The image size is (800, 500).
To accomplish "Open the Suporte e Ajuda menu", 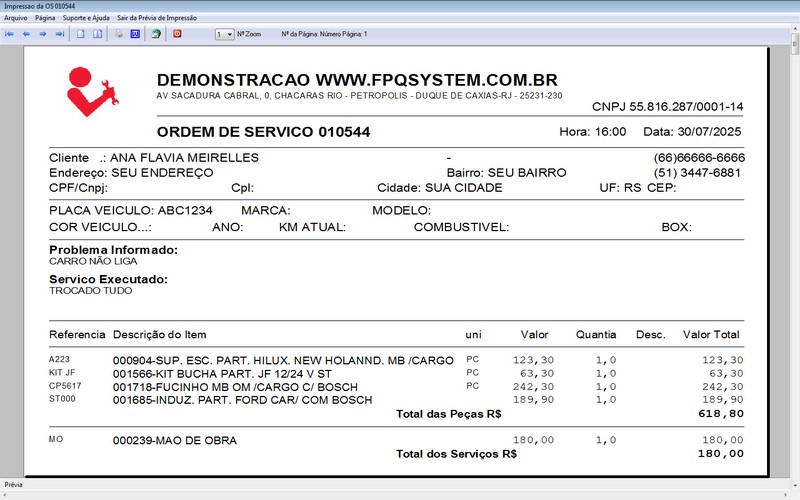I will (x=86, y=18).
